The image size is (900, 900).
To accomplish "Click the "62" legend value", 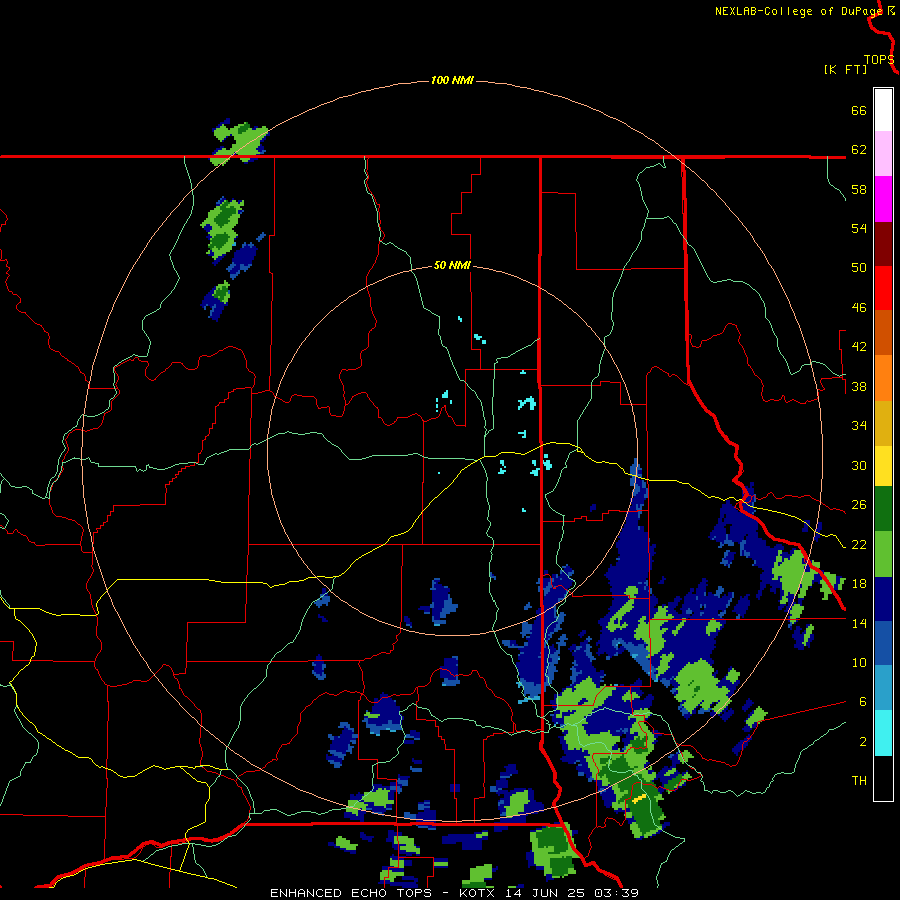I will 859,150.
